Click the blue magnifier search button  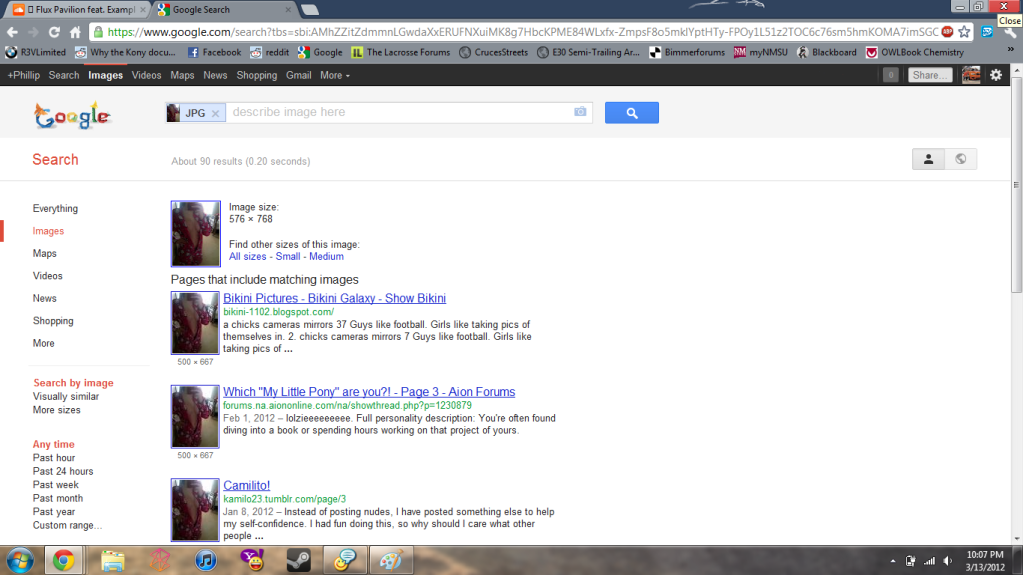click(x=632, y=112)
